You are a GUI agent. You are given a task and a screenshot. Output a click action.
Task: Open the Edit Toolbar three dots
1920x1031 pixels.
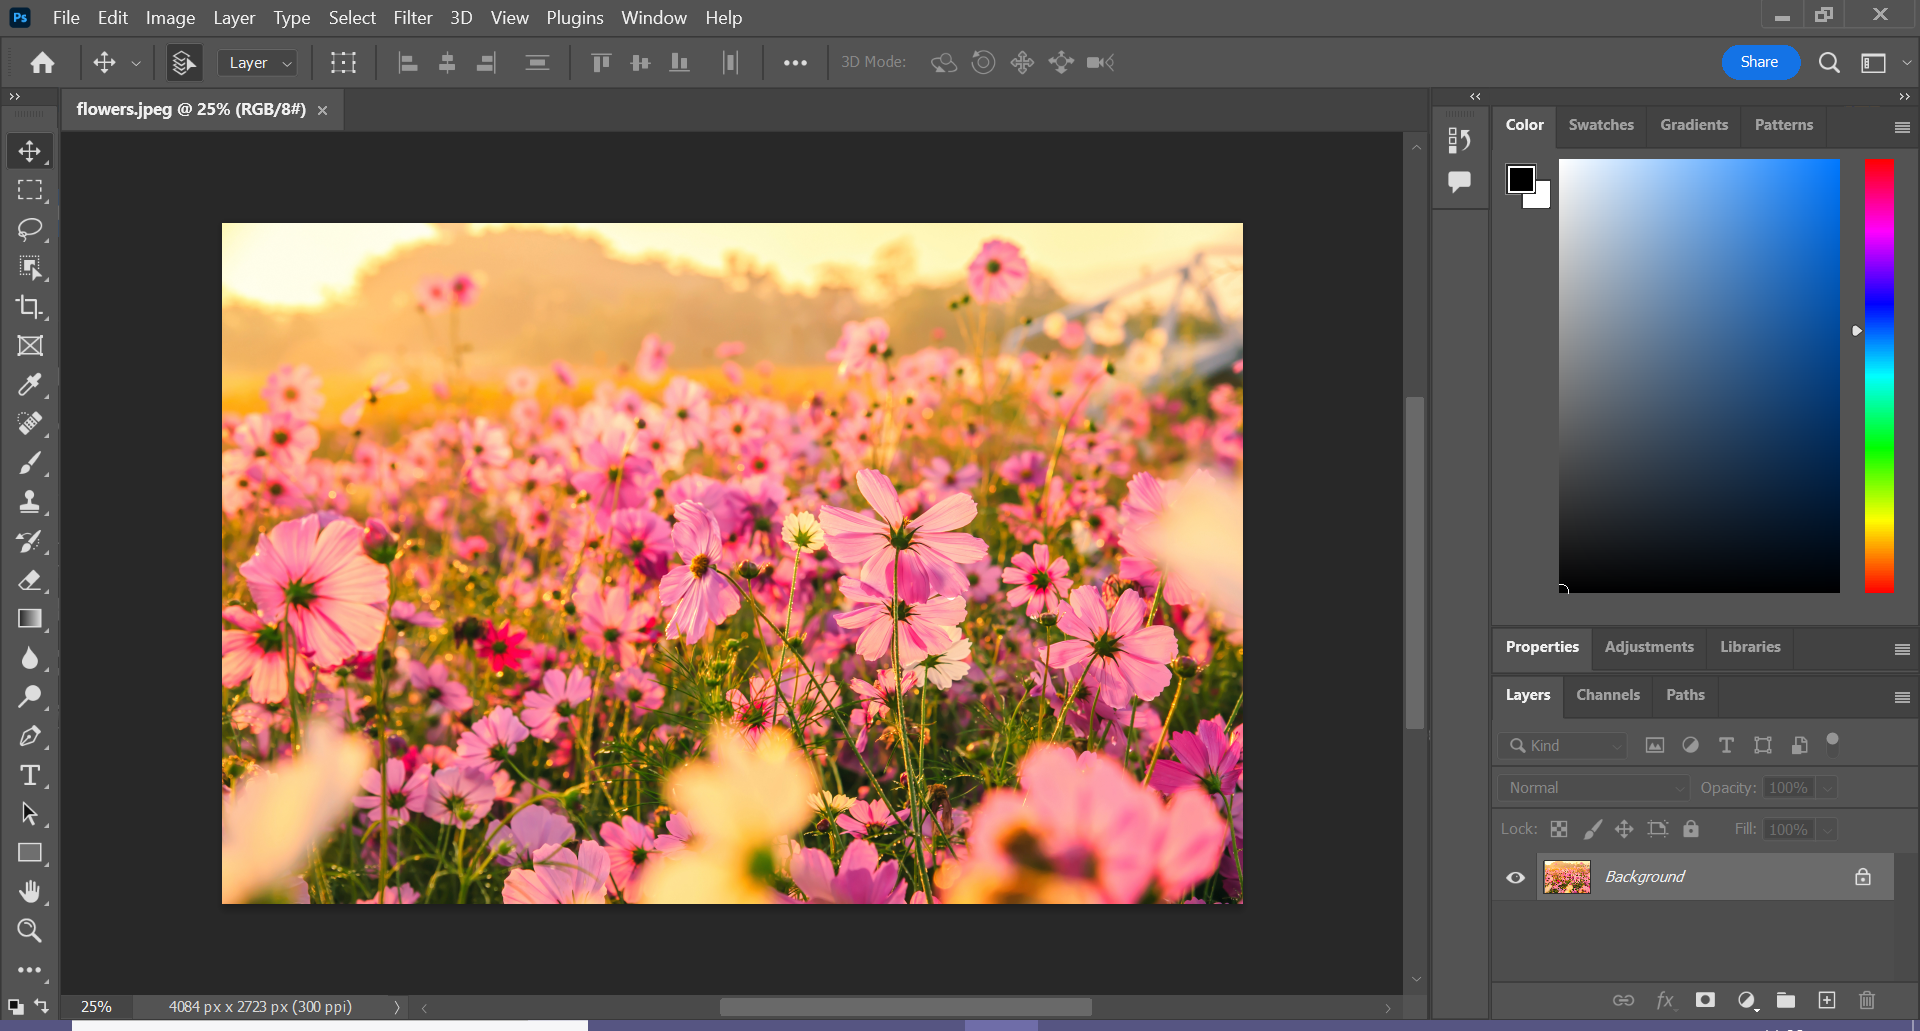pyautogui.click(x=30, y=970)
